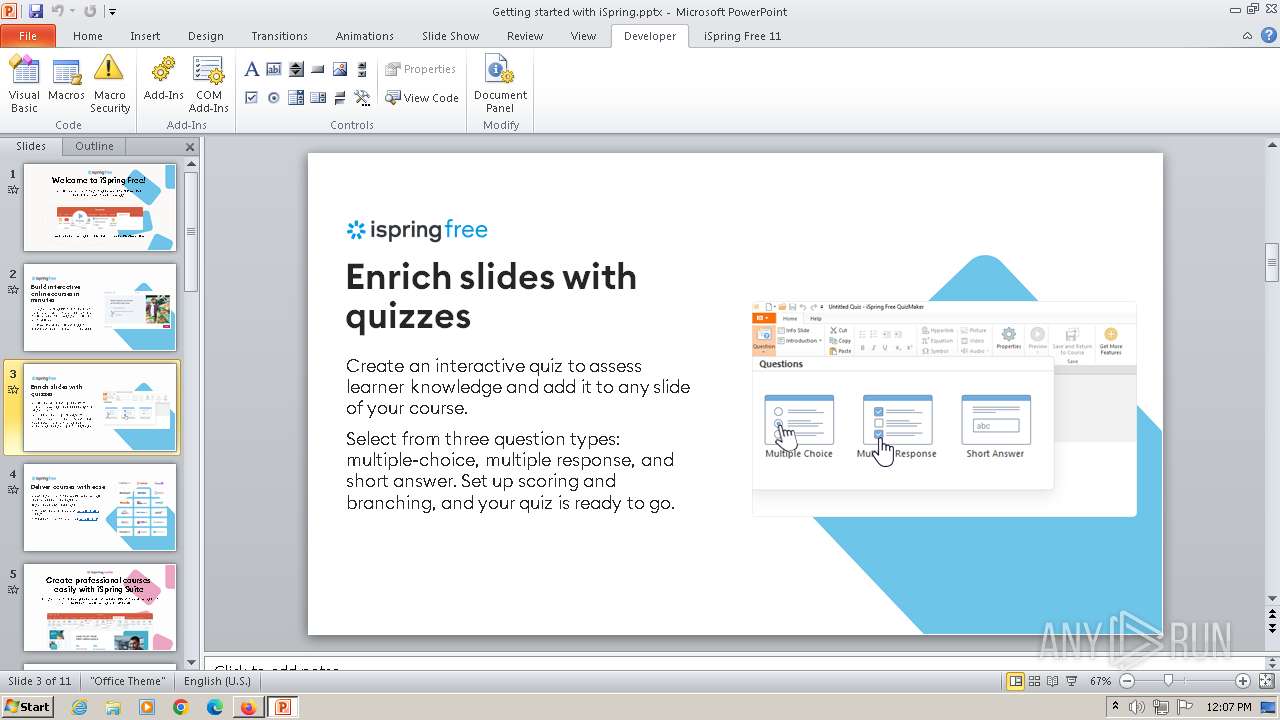Customize Quick Access Toolbar dropdown
The image size is (1280, 720).
[112, 12]
